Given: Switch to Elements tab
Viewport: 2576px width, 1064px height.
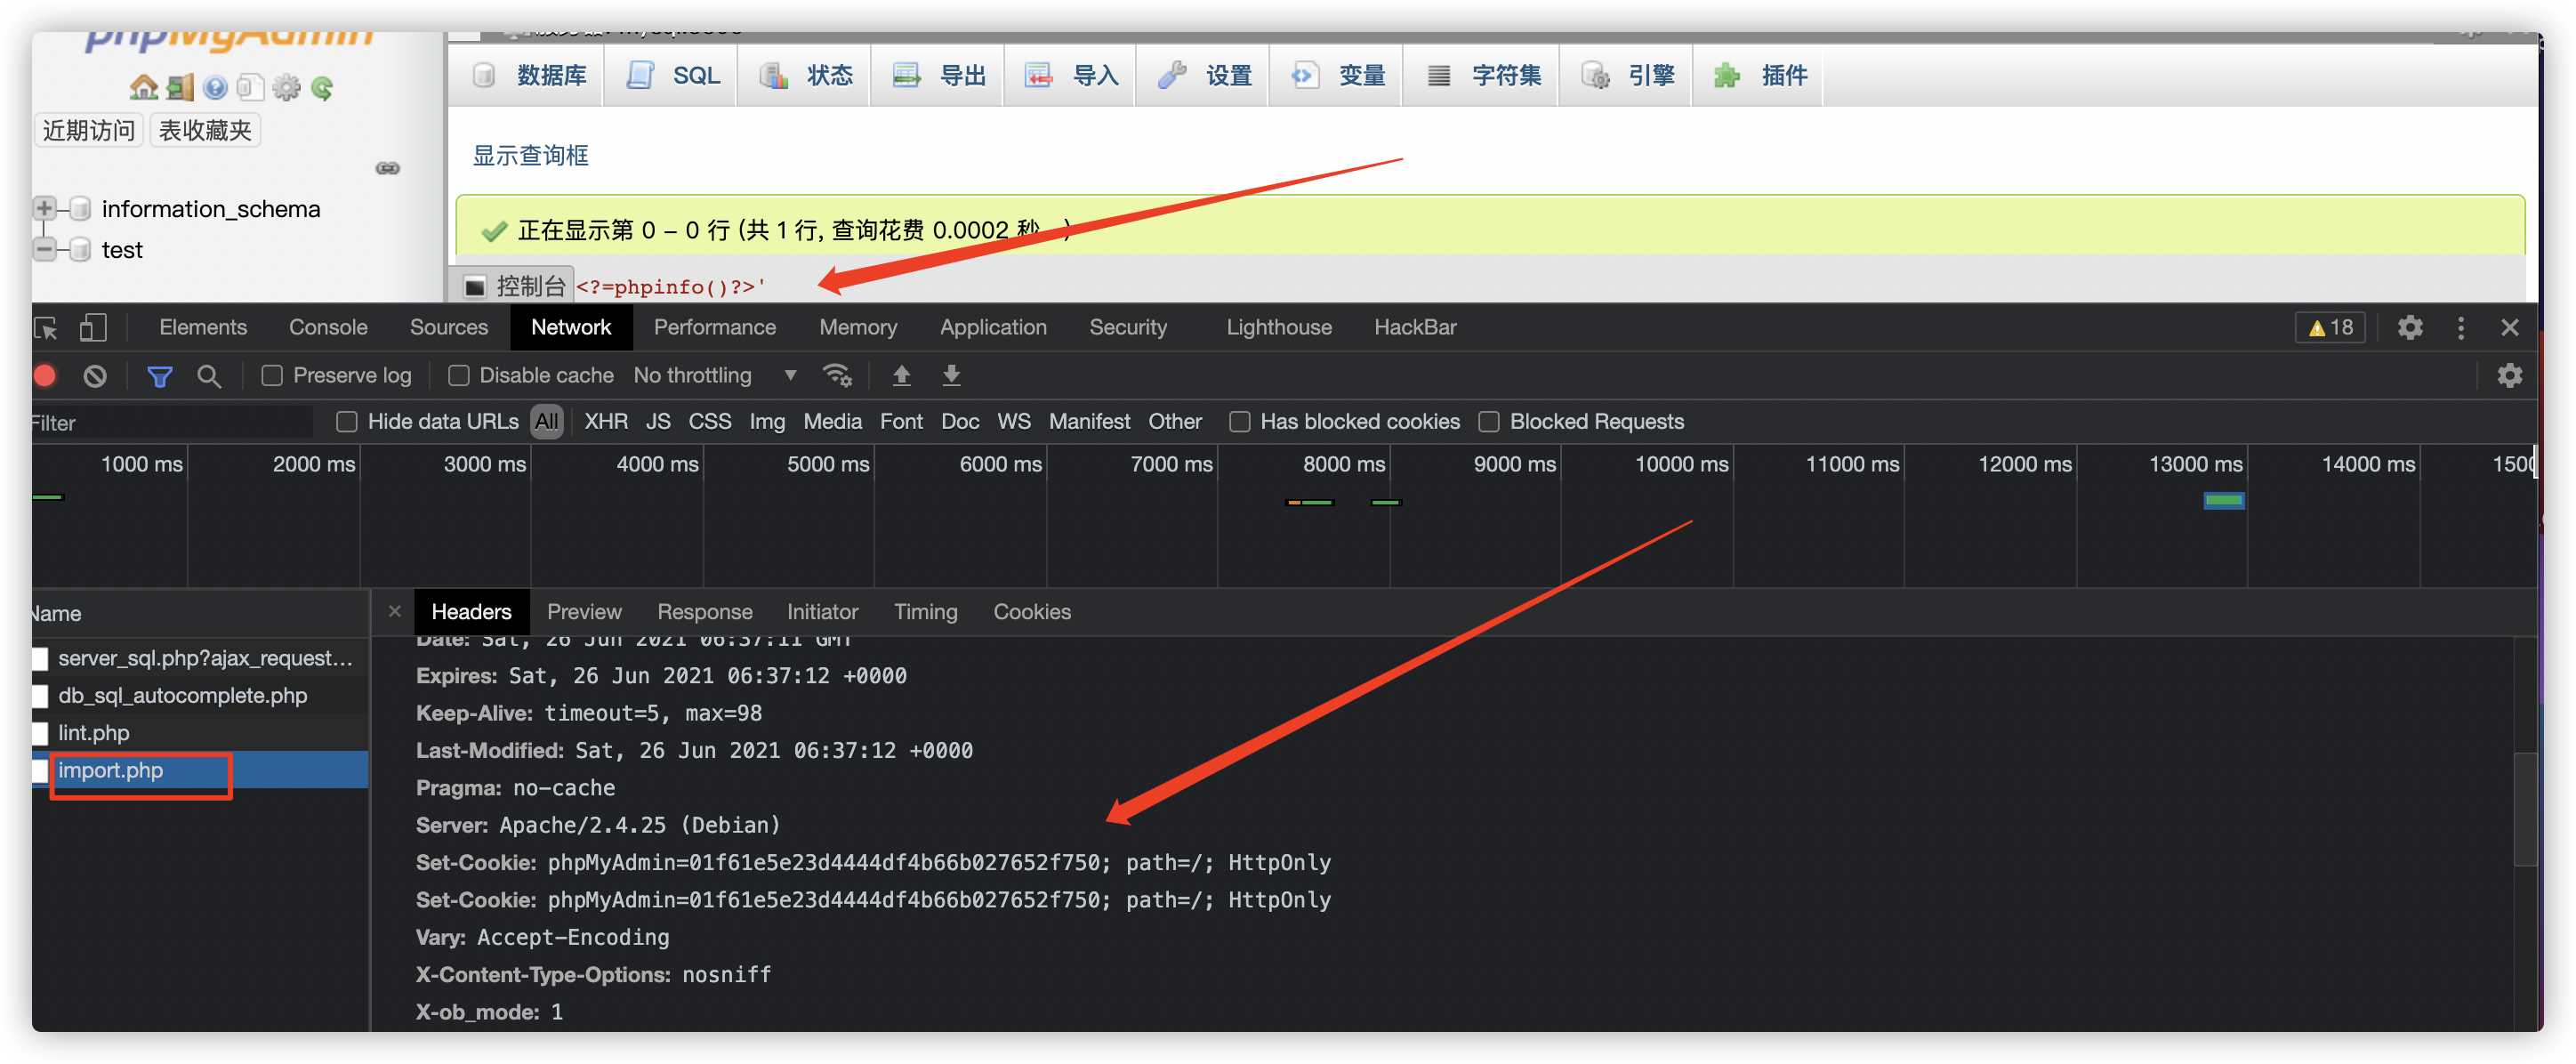Looking at the screenshot, I should coord(203,328).
